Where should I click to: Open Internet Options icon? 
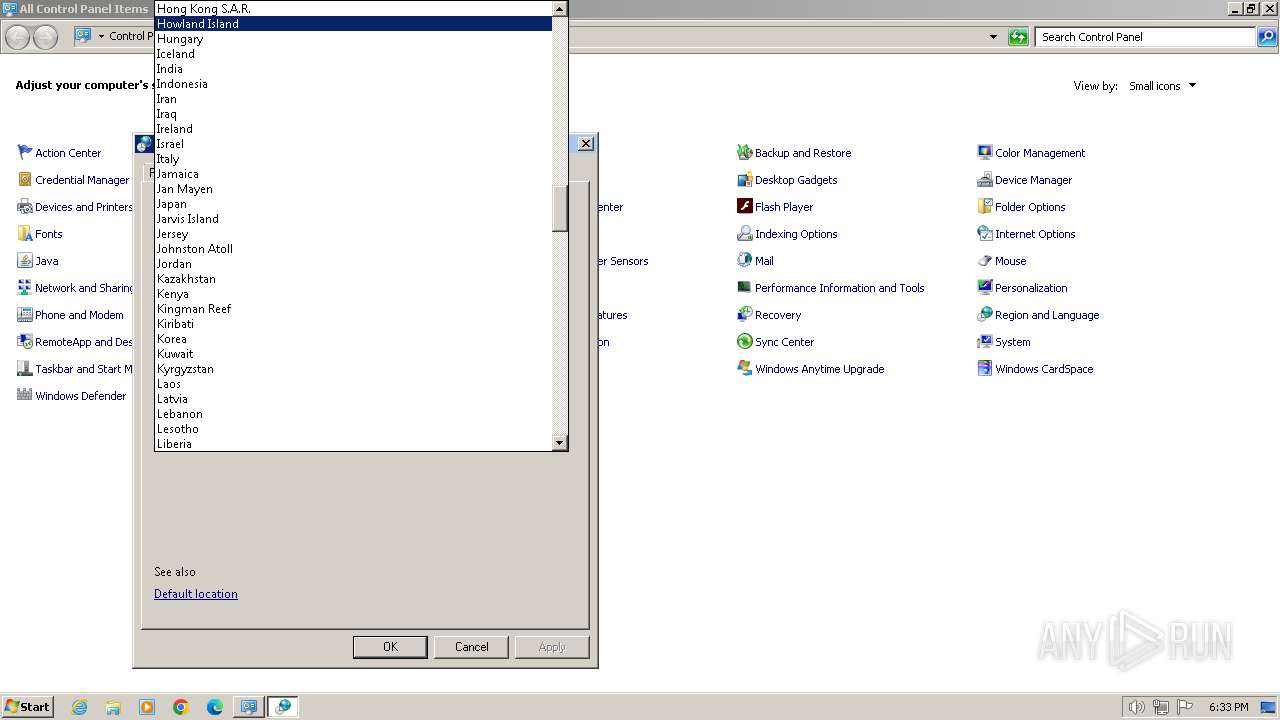(985, 234)
